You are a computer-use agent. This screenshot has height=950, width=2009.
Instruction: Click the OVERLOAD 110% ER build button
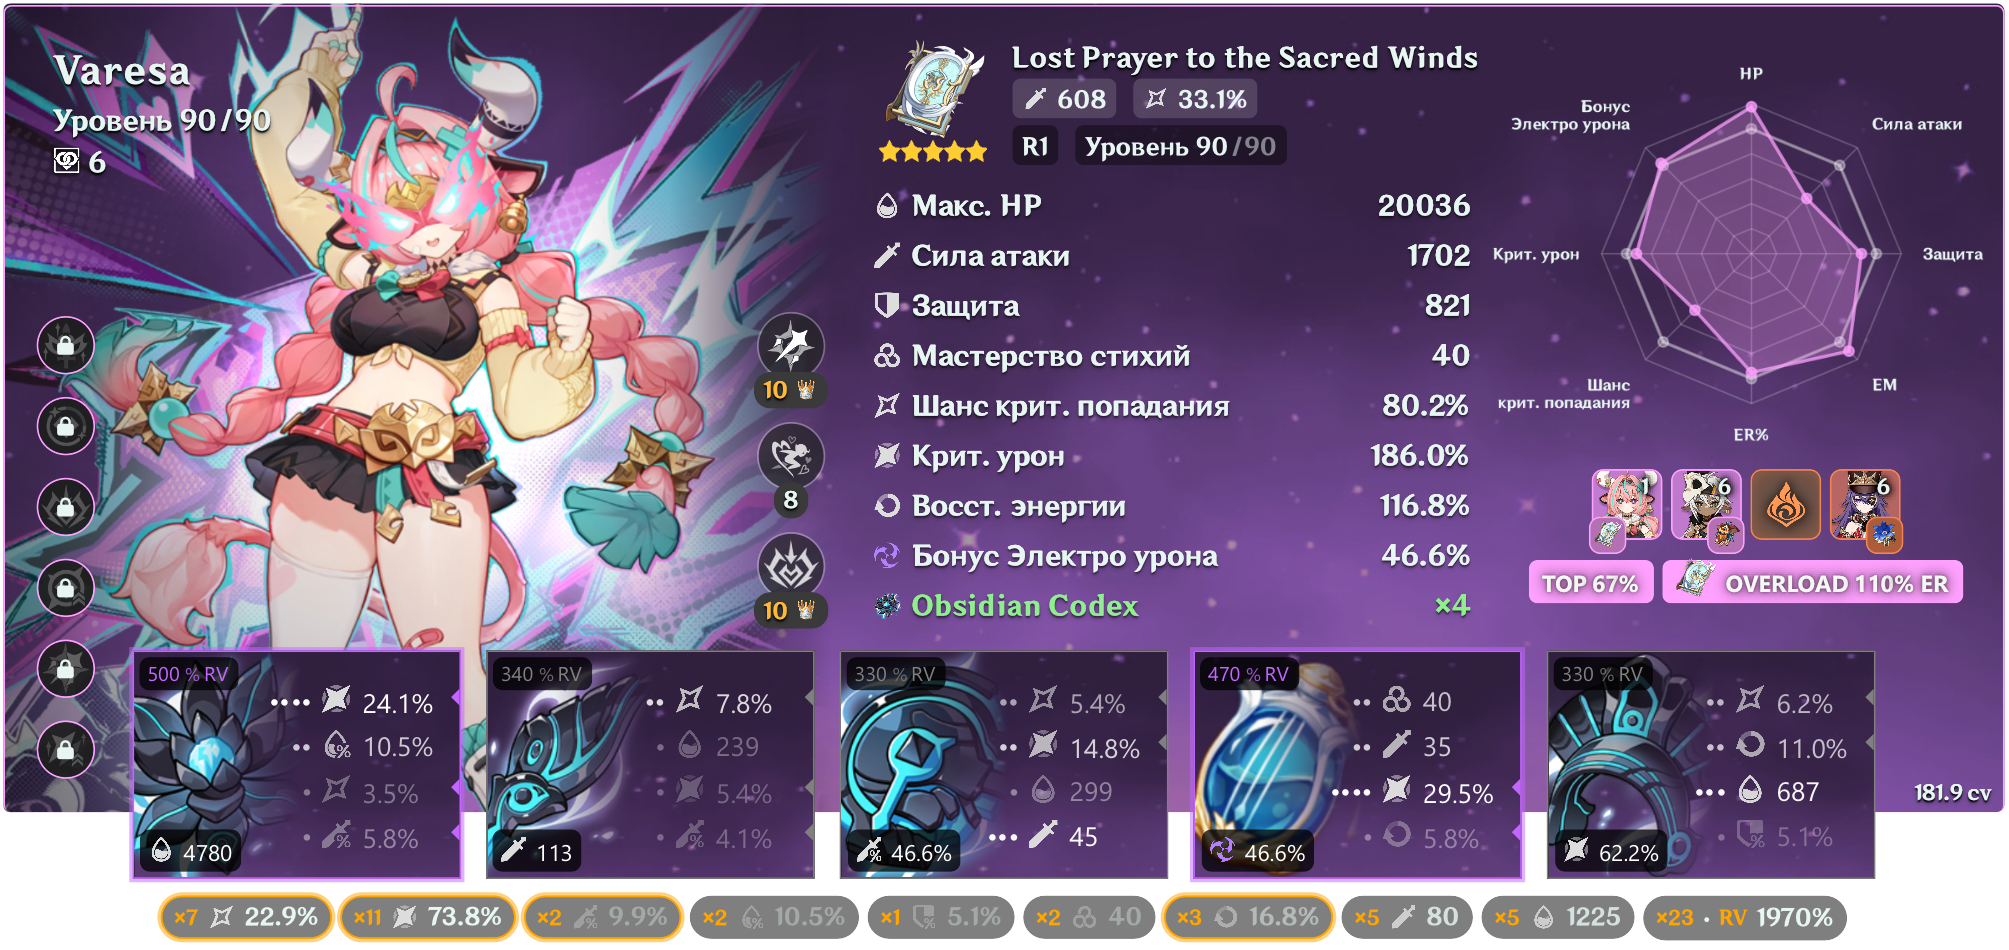(x=1813, y=583)
